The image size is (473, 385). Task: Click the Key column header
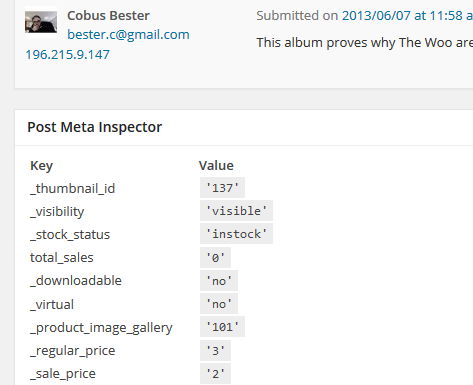pyautogui.click(x=41, y=166)
